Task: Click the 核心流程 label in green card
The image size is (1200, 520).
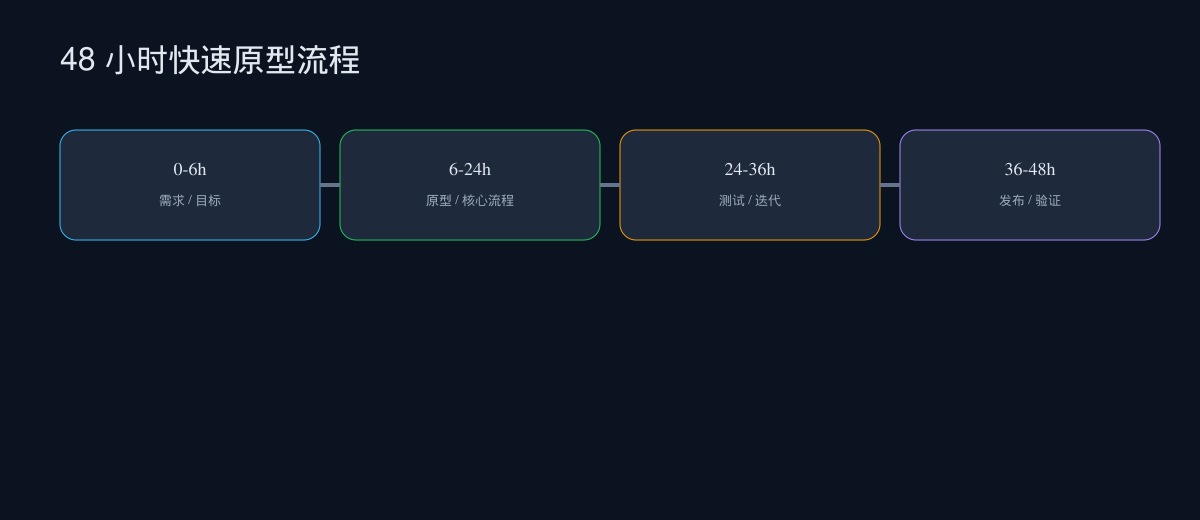Action: [x=488, y=201]
